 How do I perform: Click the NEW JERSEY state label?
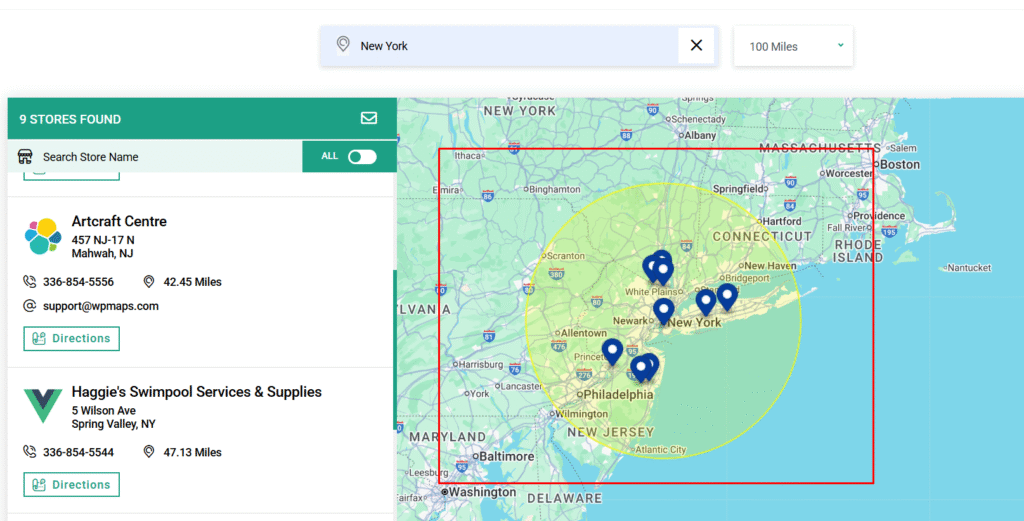click(611, 432)
